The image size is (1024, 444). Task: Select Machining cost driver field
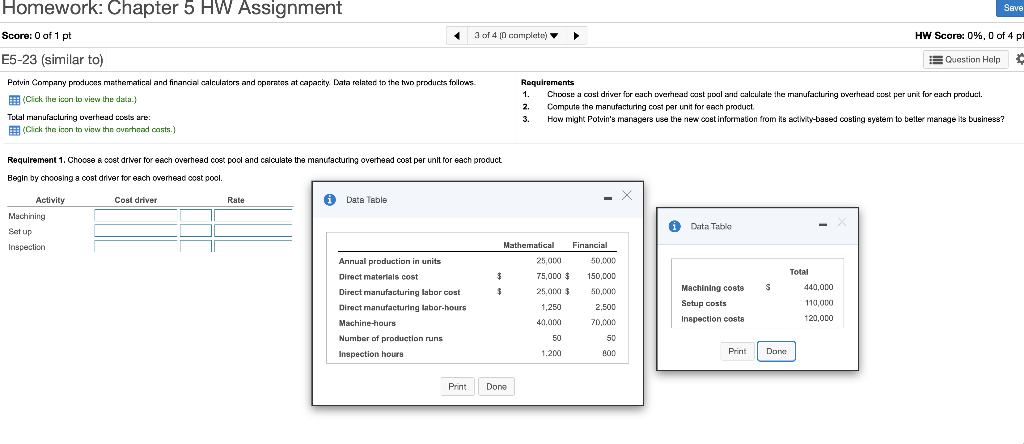click(x=136, y=215)
